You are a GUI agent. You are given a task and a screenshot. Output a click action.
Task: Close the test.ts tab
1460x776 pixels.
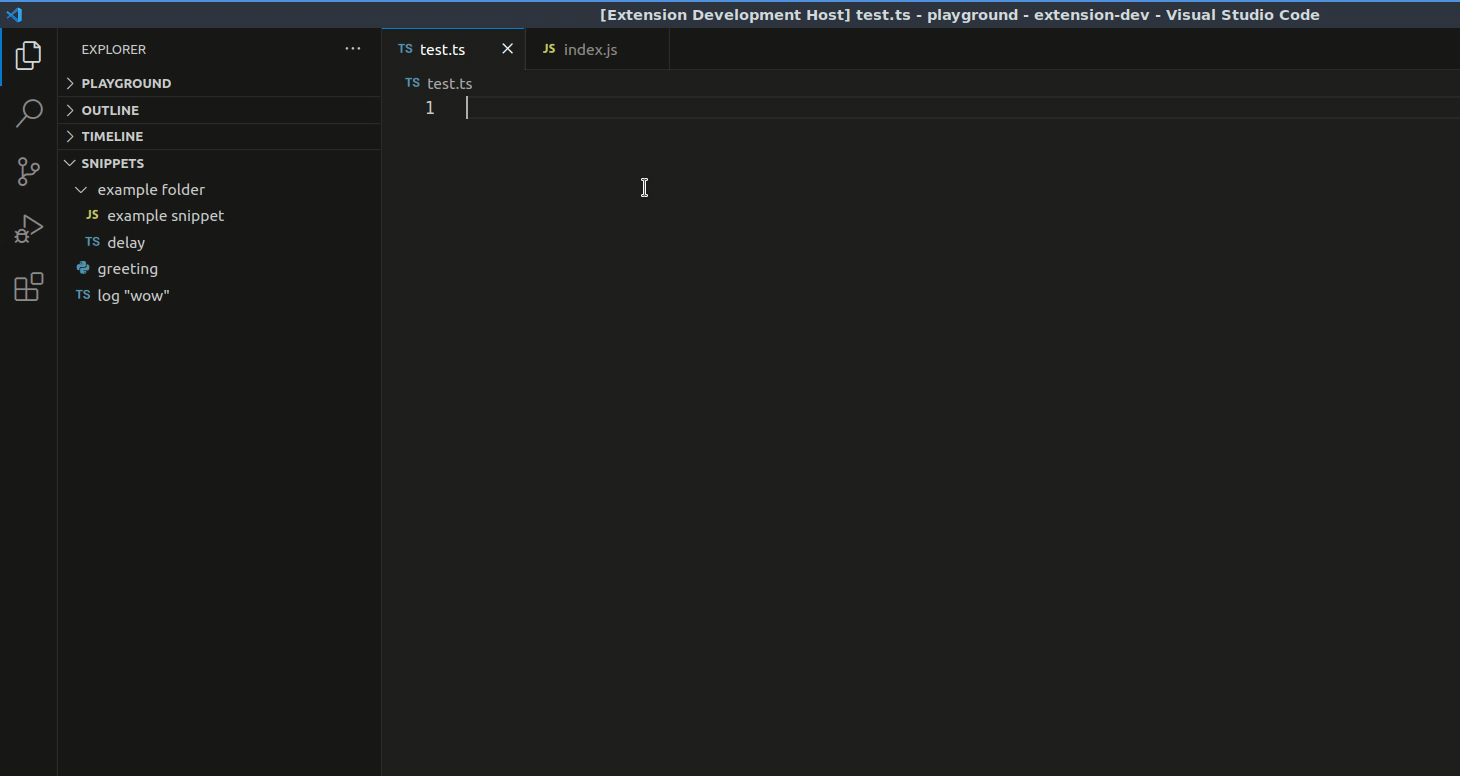pyautogui.click(x=507, y=49)
